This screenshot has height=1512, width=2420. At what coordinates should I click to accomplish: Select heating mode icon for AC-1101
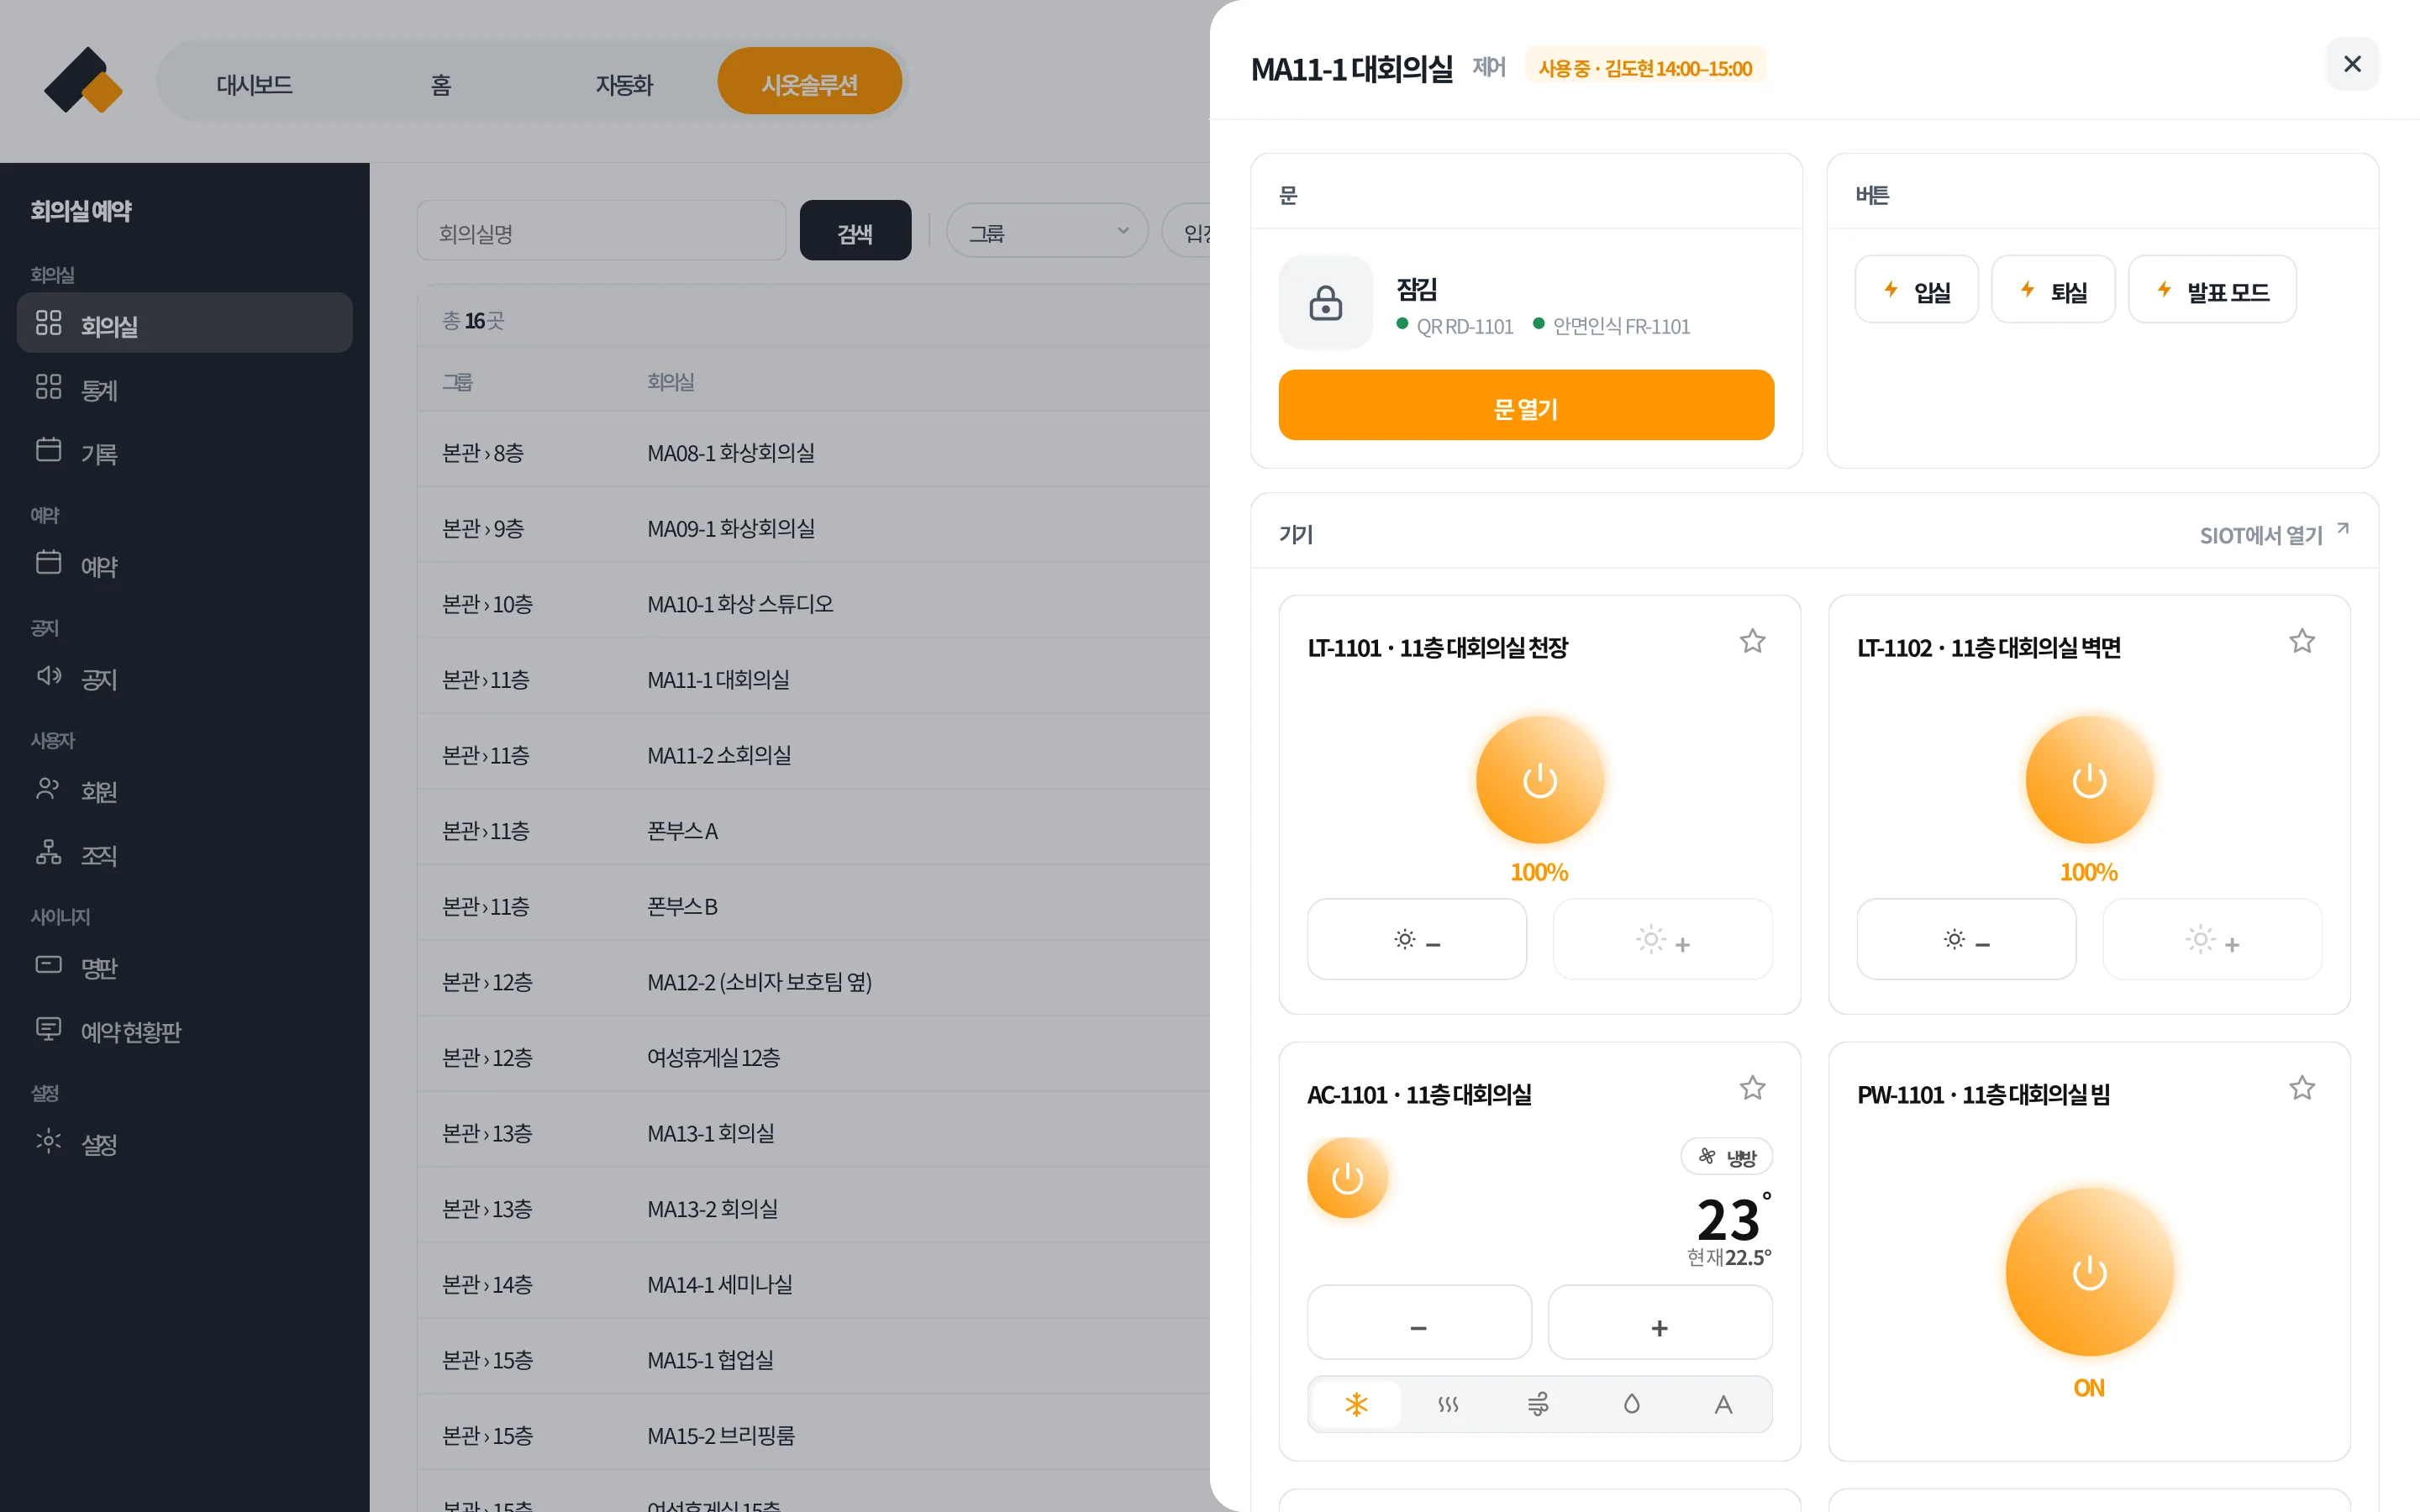click(1448, 1404)
